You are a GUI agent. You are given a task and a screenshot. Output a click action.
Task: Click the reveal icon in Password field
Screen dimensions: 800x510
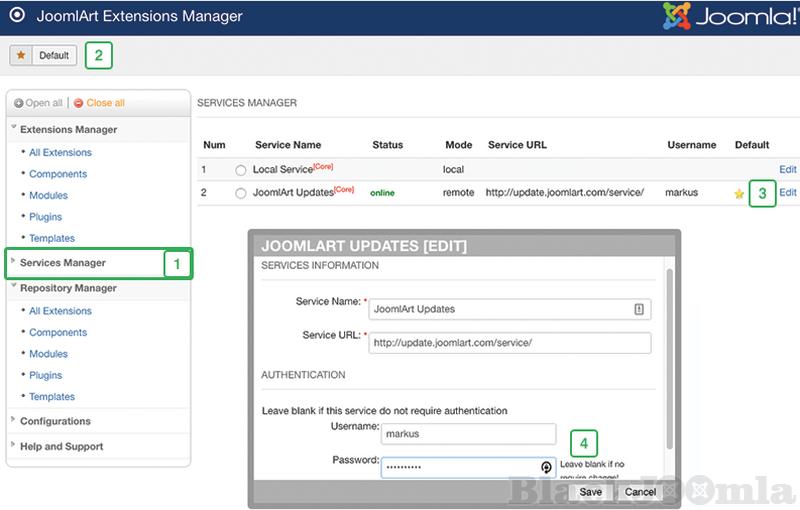[x=547, y=467]
